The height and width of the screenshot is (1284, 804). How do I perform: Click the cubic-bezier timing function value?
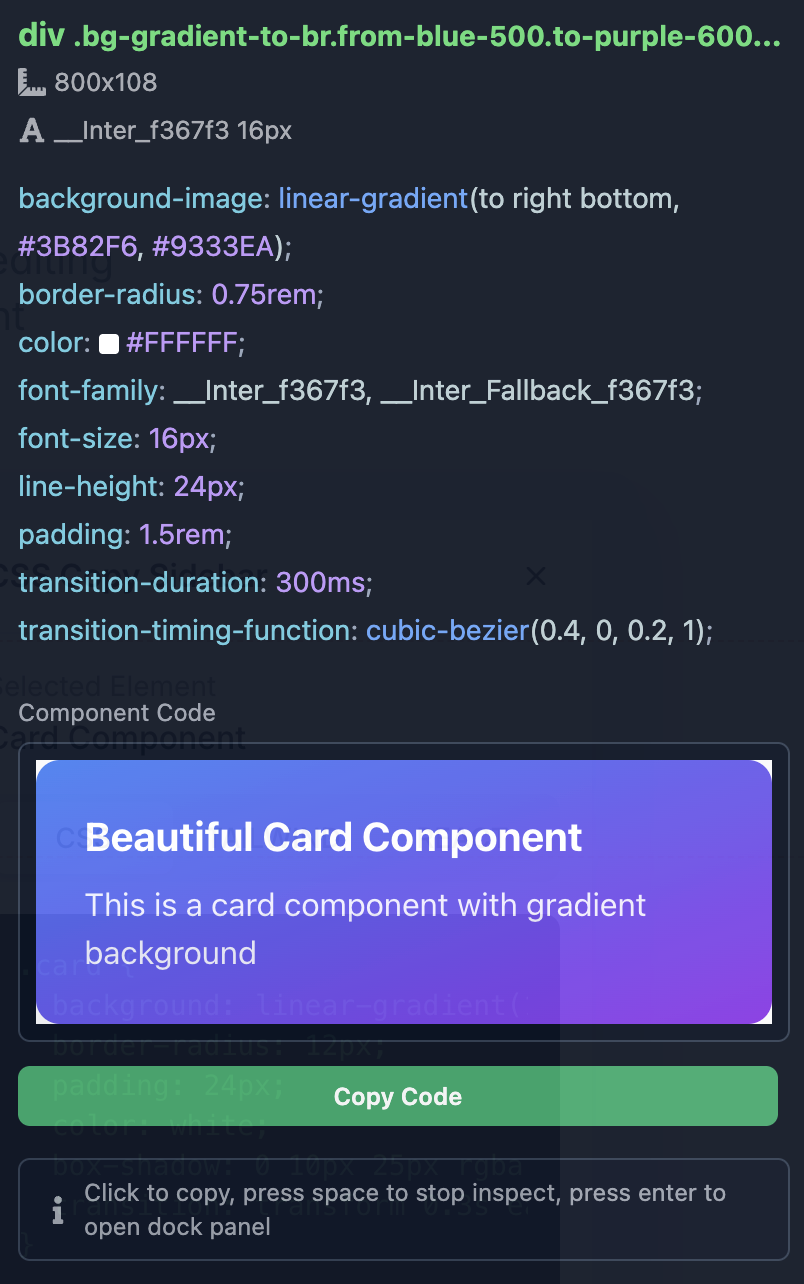447,631
